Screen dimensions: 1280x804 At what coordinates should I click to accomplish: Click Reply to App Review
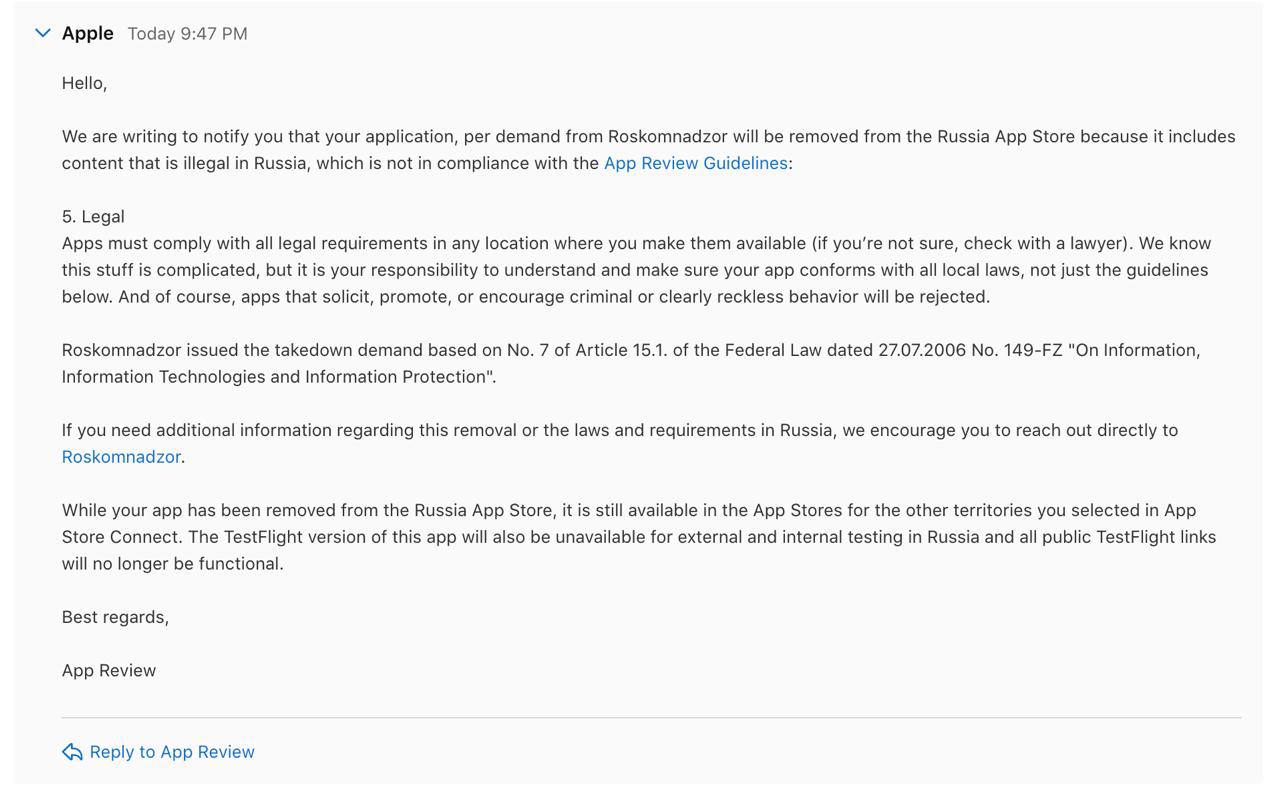[171, 751]
